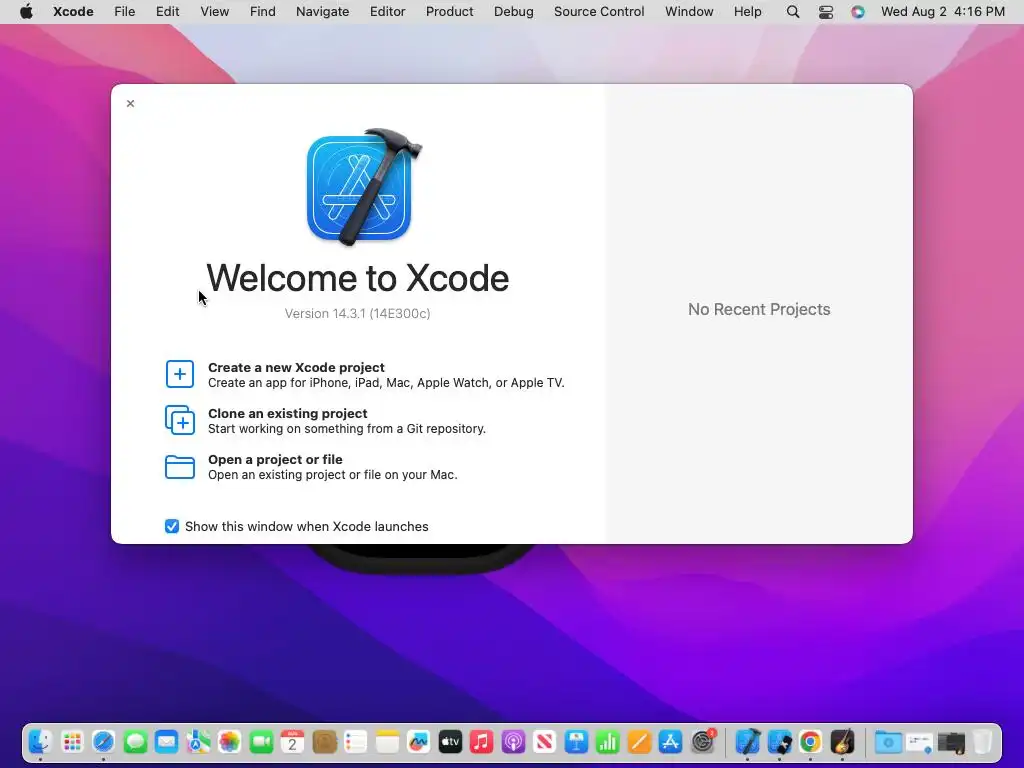Open the Find menu
Image resolution: width=1024 pixels, height=768 pixels.
pyautogui.click(x=263, y=12)
